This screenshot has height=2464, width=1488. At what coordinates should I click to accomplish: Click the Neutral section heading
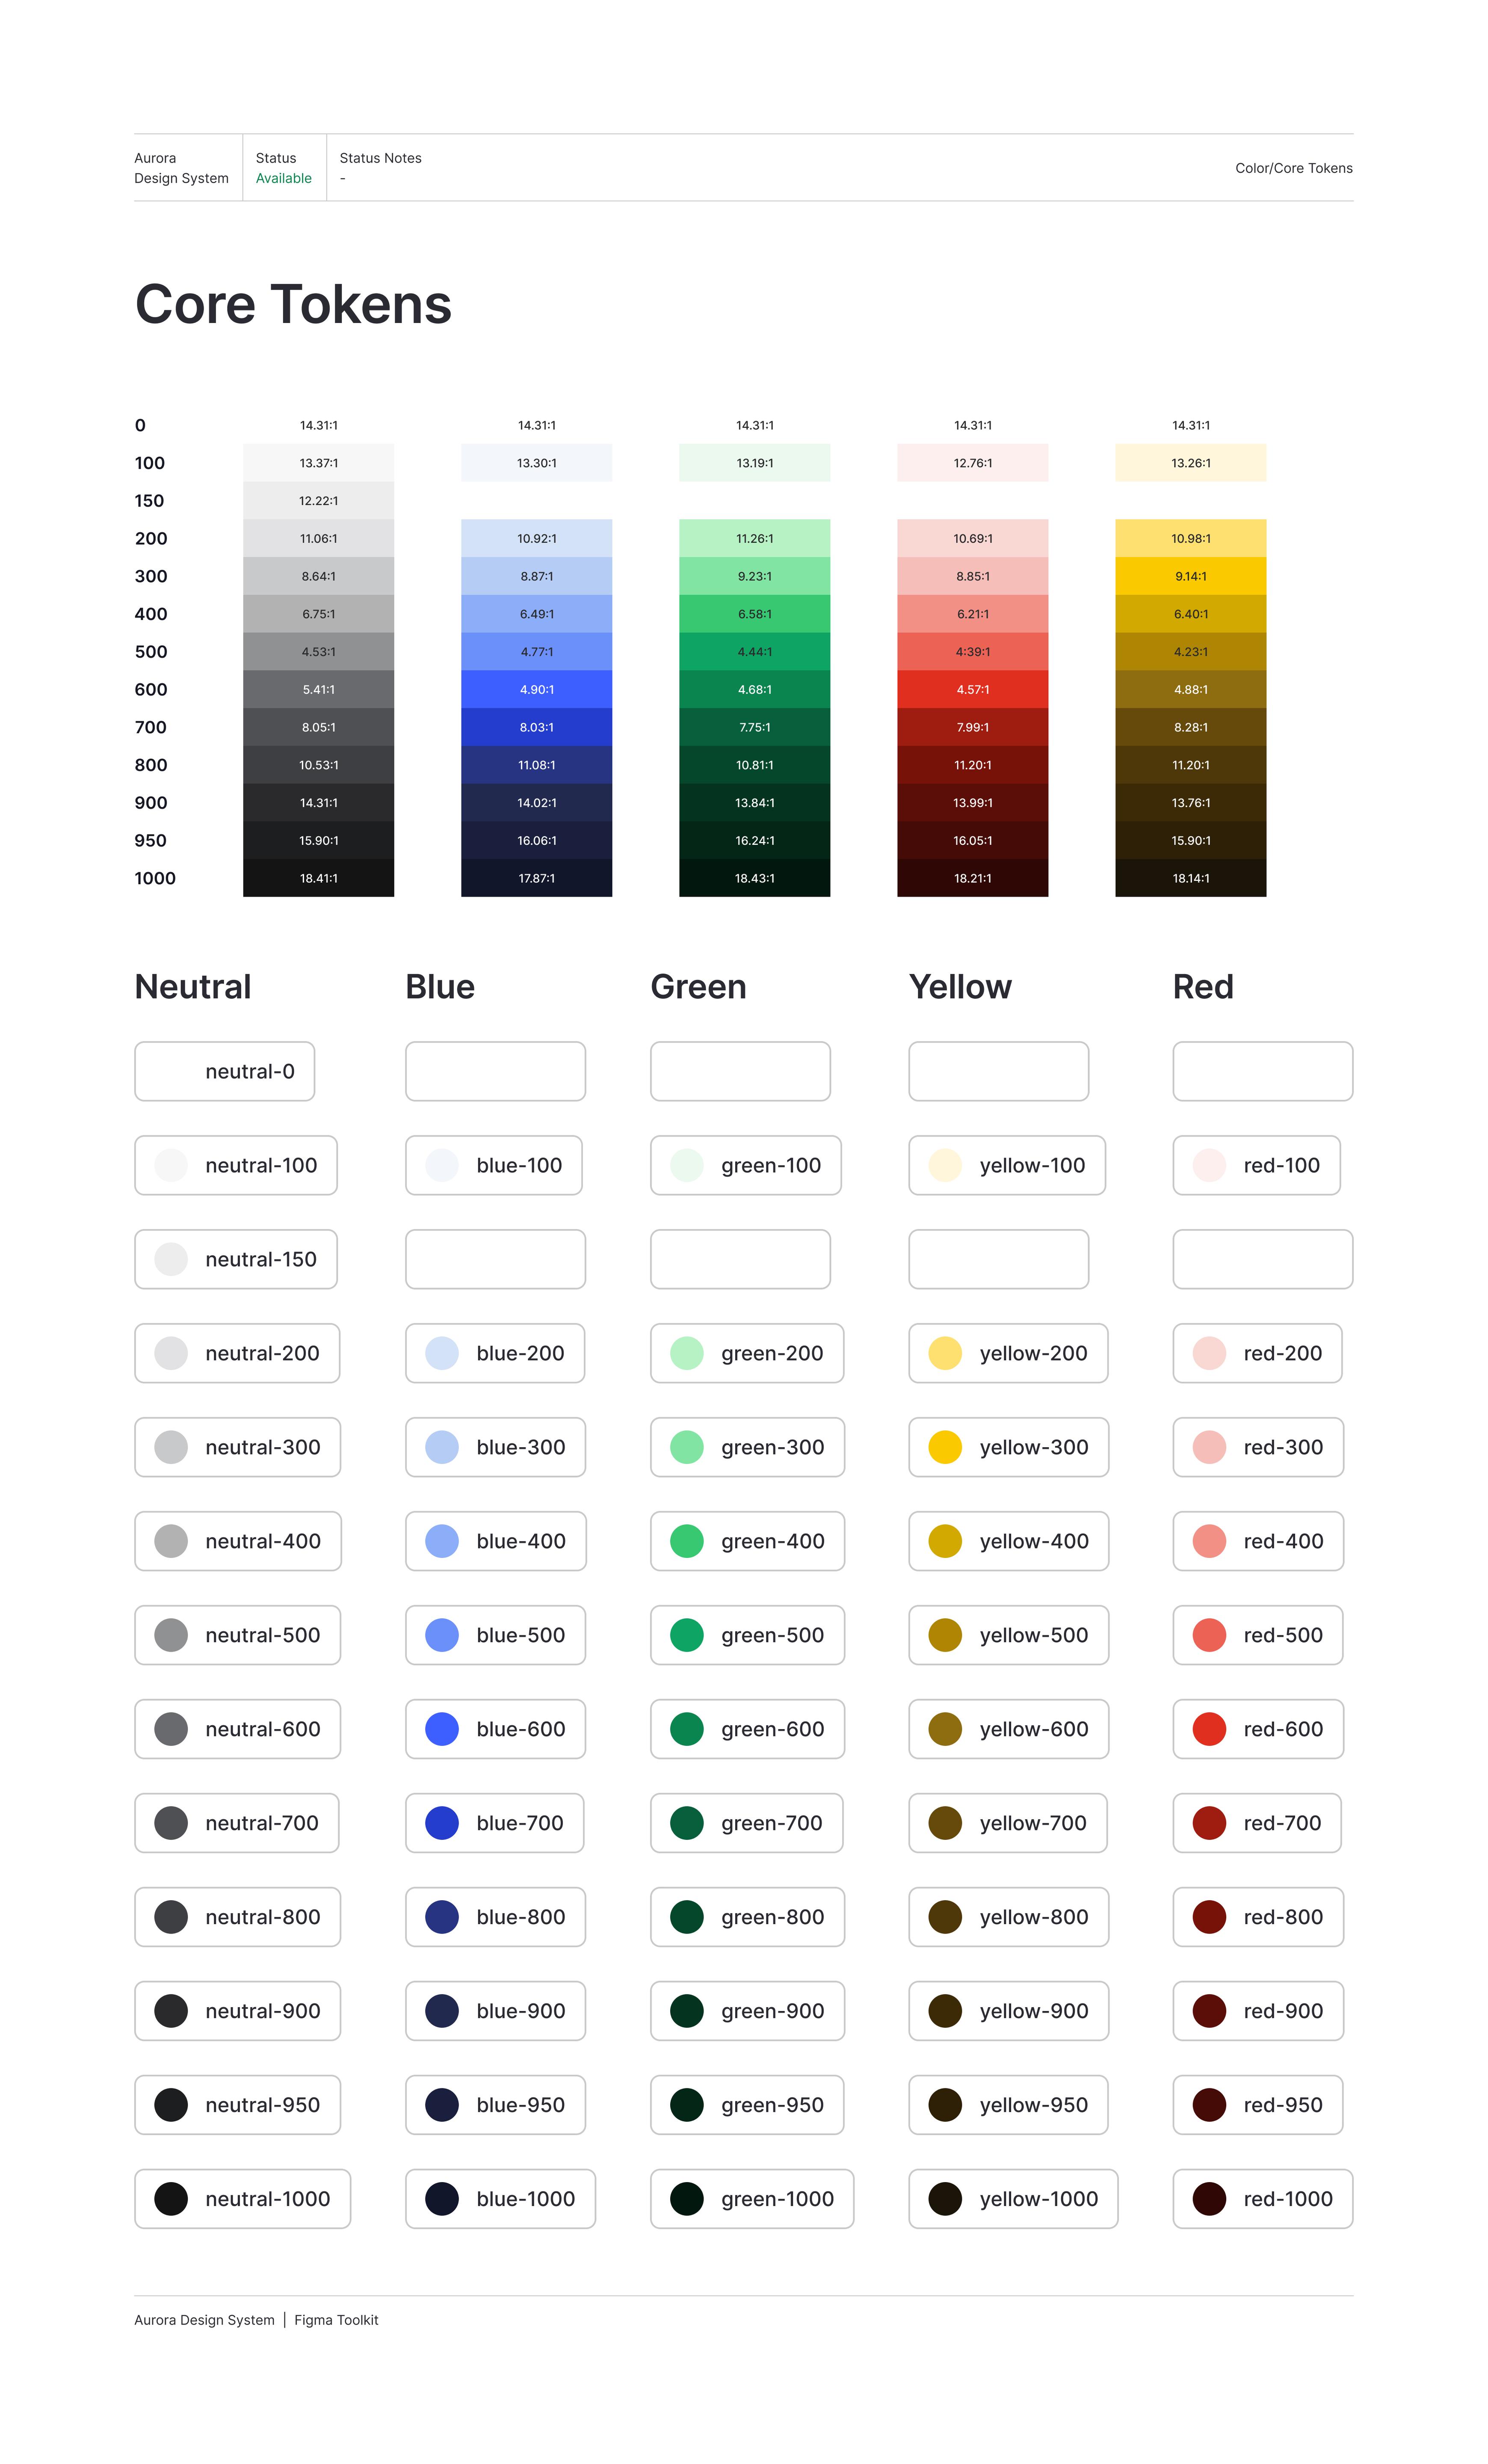tap(192, 987)
